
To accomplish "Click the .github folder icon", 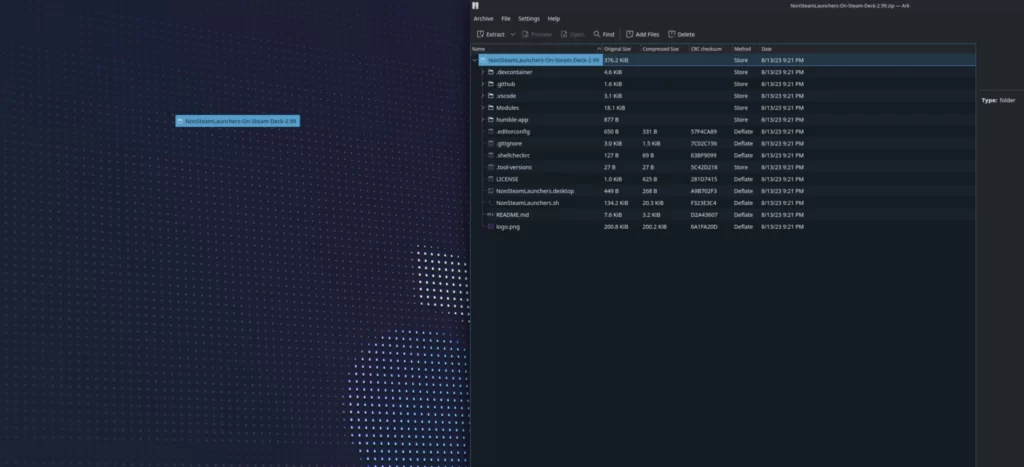I will click(x=490, y=84).
